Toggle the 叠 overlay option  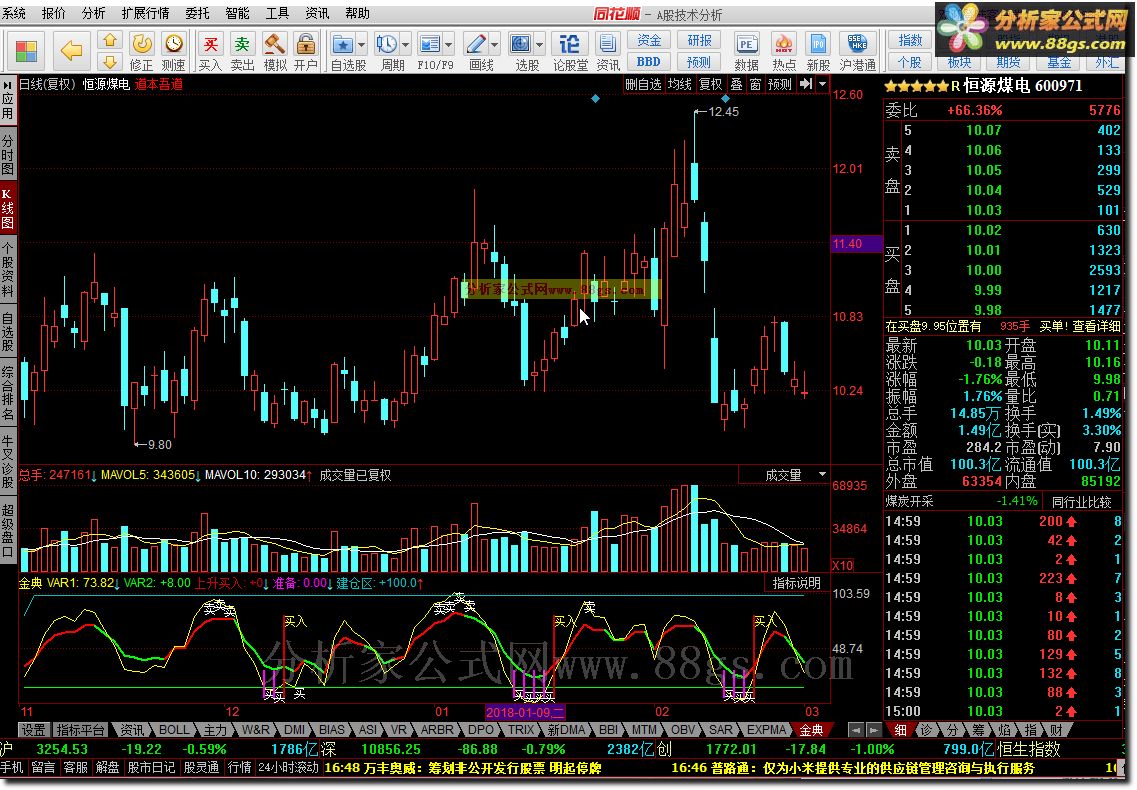[737, 84]
